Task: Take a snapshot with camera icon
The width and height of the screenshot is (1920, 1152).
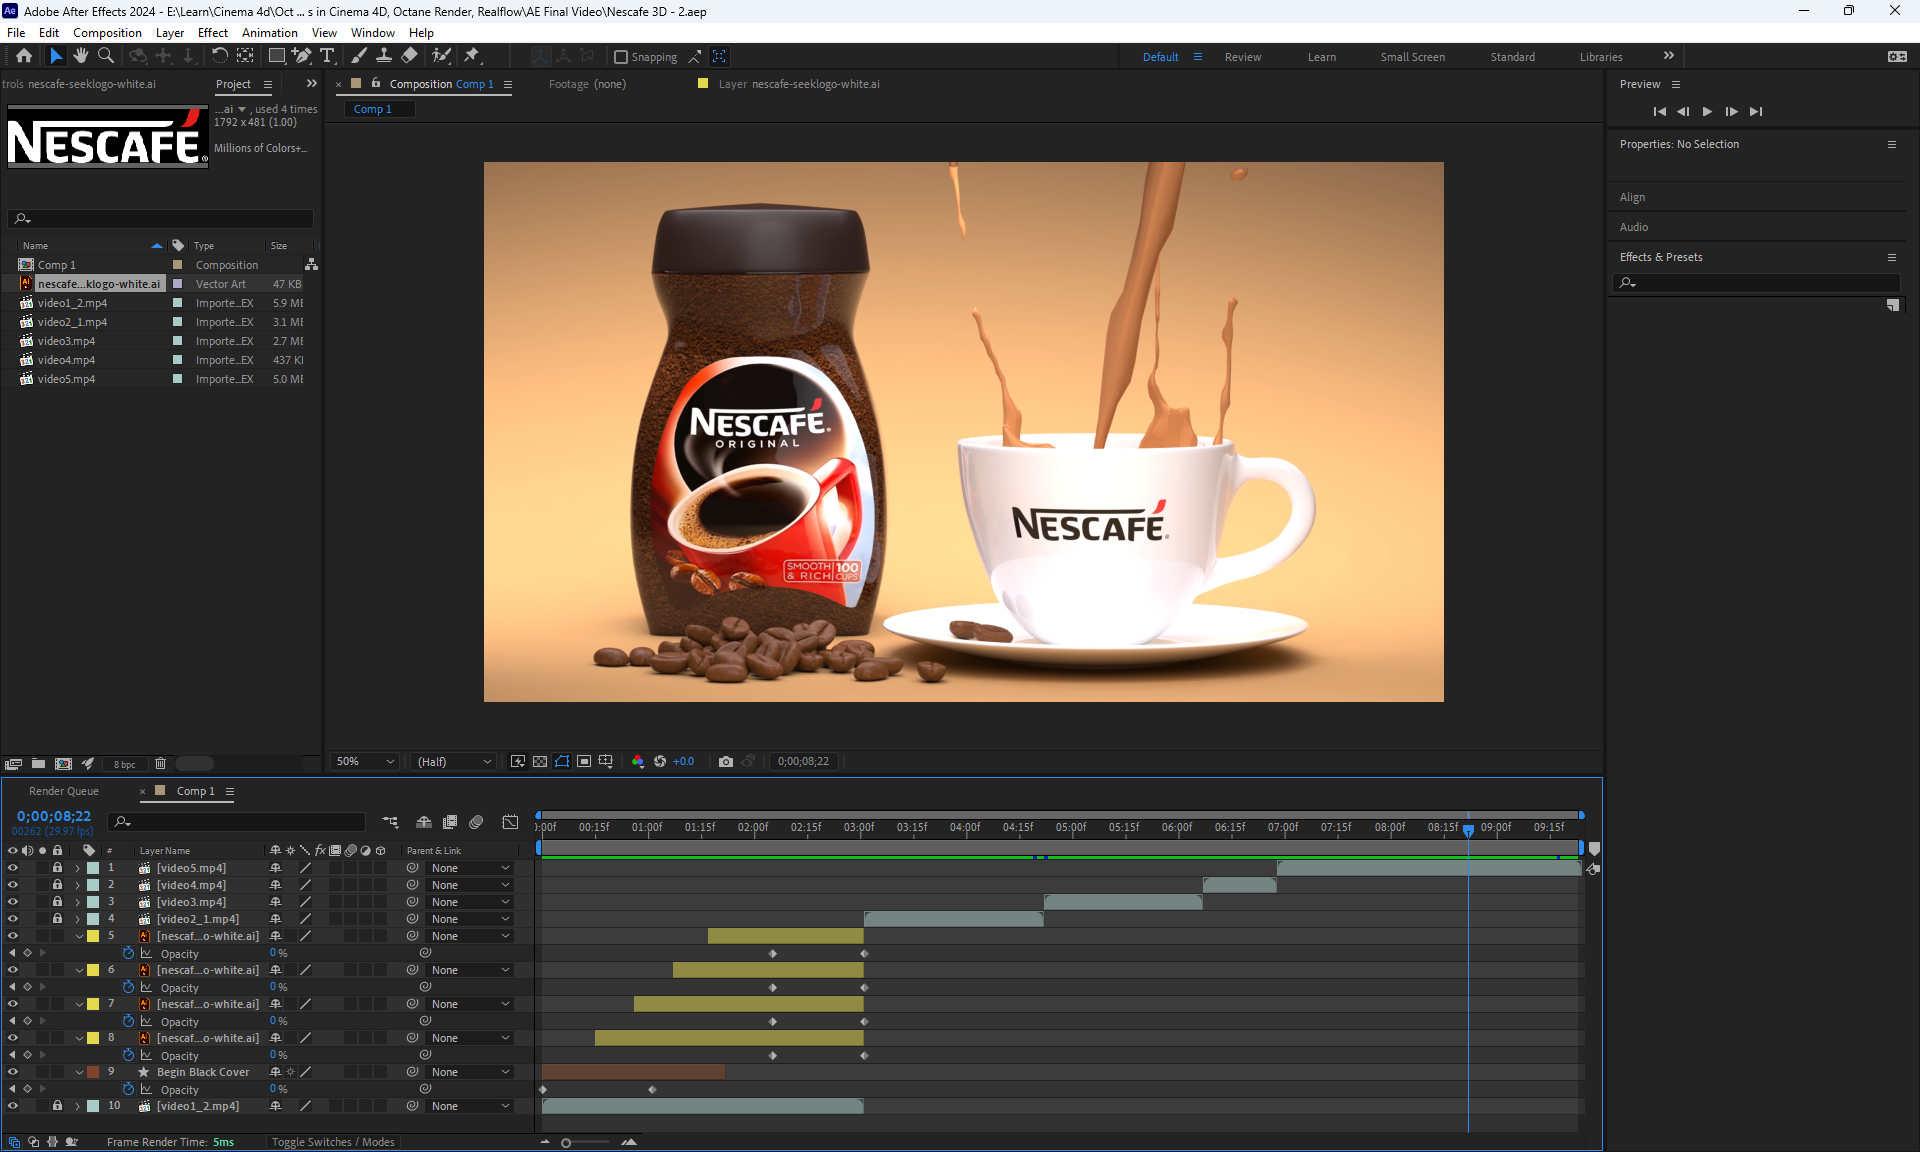Action: coord(726,762)
